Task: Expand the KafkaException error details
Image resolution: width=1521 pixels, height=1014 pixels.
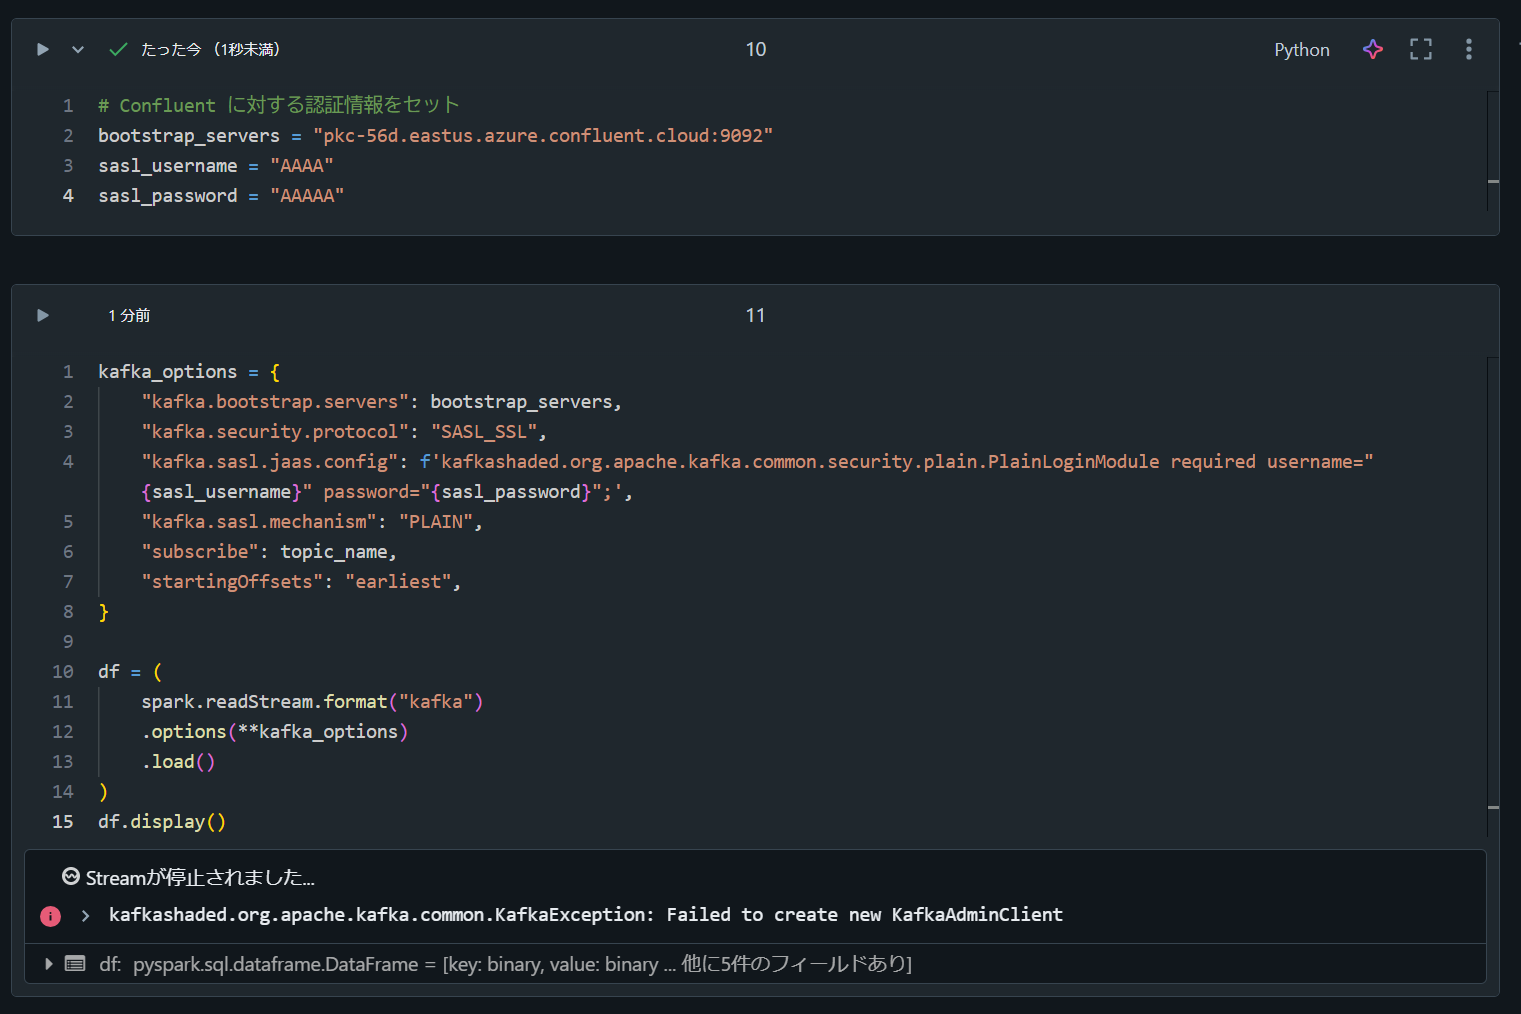Action: click(86, 915)
